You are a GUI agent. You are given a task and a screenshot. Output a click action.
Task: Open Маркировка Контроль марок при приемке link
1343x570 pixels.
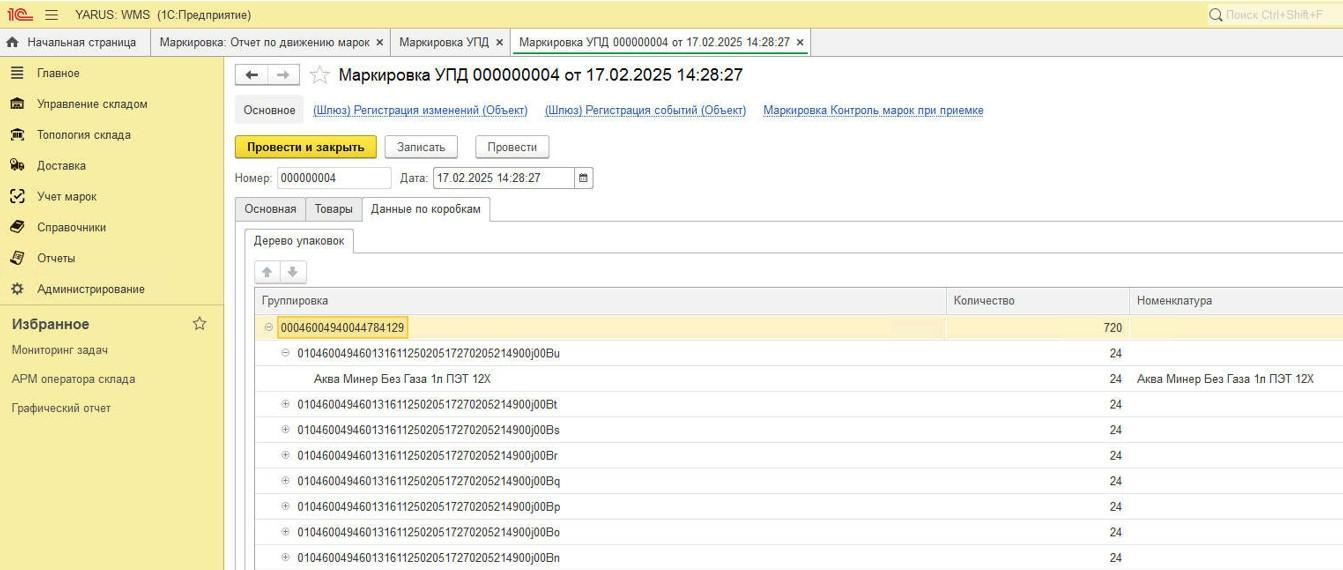pyautogui.click(x=873, y=111)
